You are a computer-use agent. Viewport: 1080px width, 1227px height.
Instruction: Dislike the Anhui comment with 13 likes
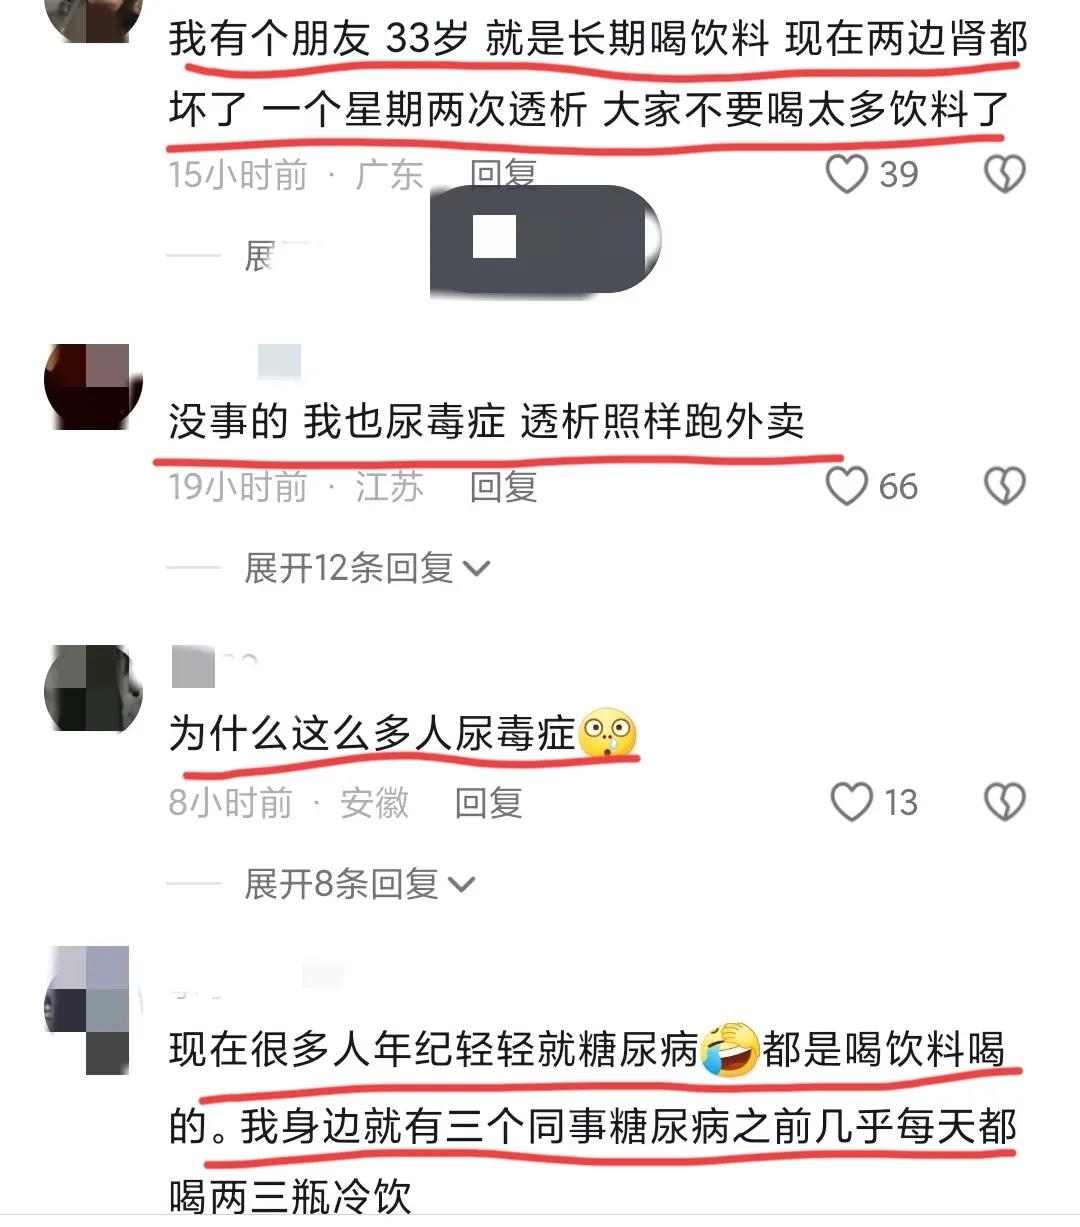1004,802
